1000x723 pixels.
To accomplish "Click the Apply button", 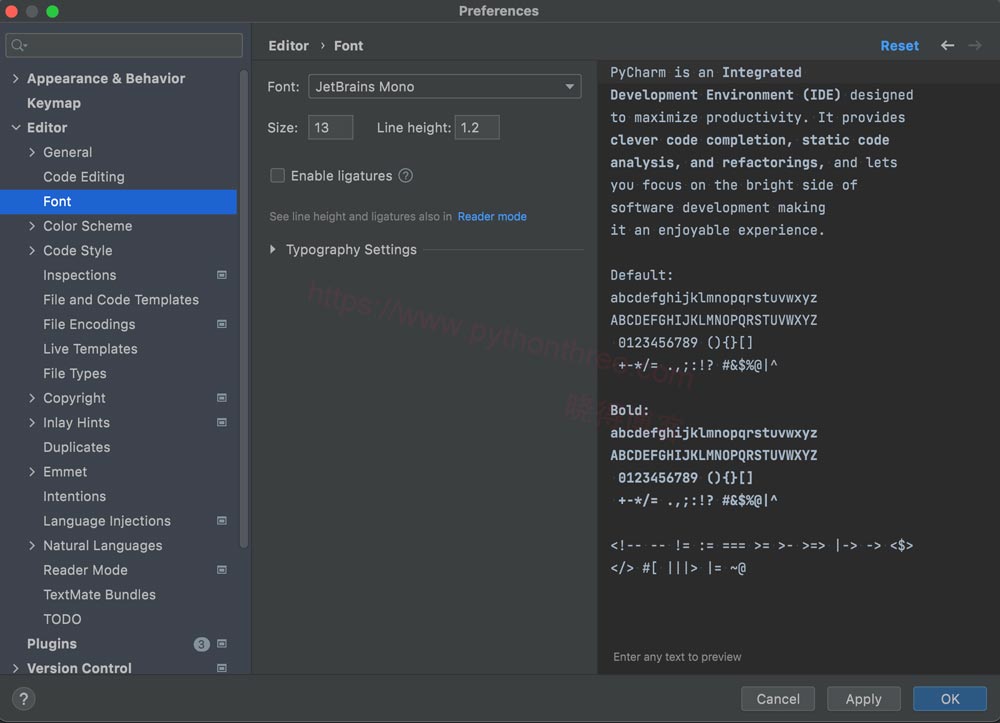I will coord(864,699).
